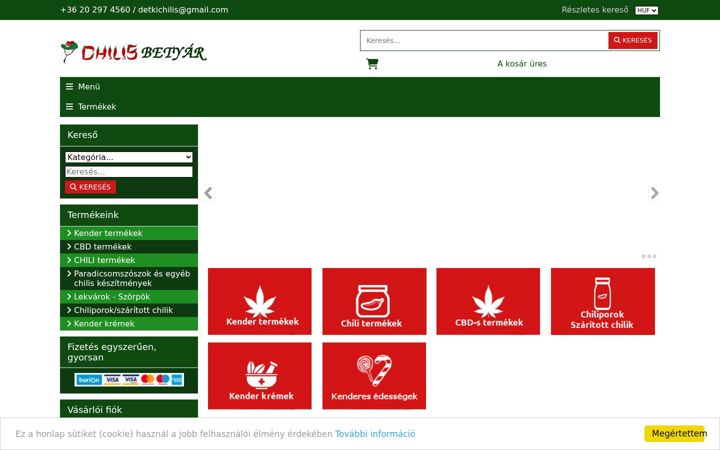Click the payment cards banner image
The width and height of the screenshot is (720, 450).
129,380
